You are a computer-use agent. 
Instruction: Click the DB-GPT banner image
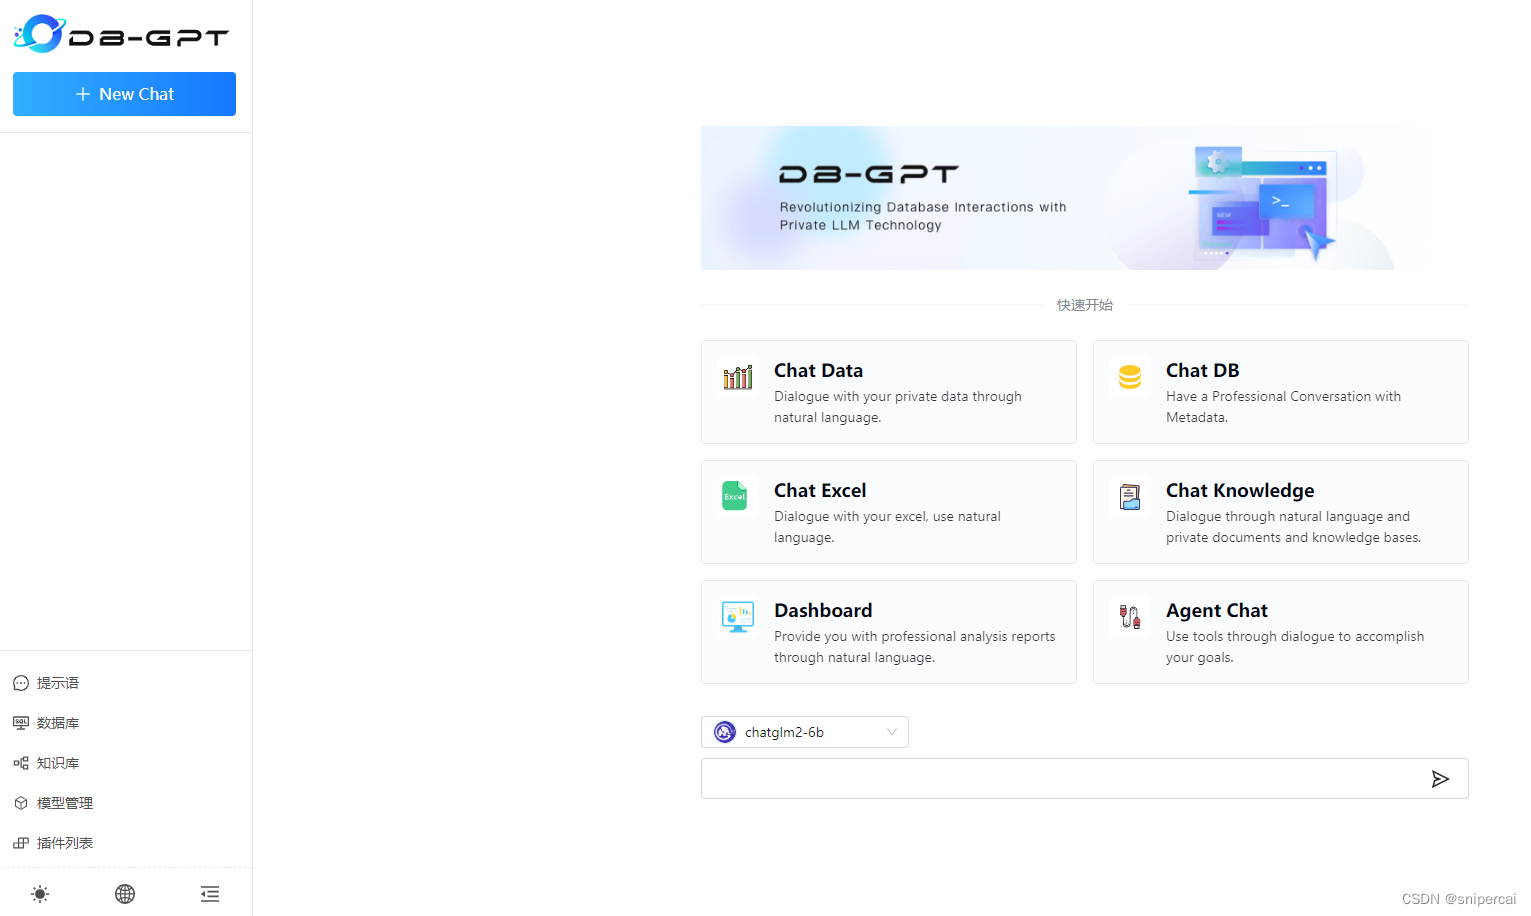click(1085, 198)
